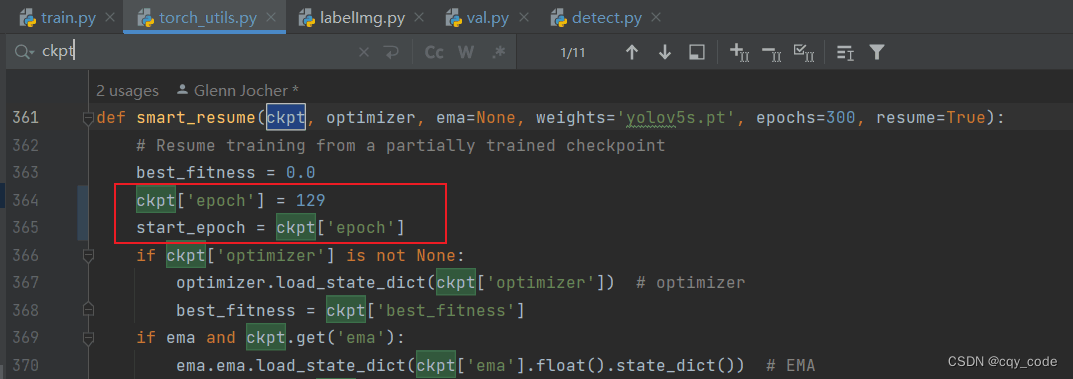Toggle multiline search results view icon
The image size is (1073, 379).
(845, 53)
